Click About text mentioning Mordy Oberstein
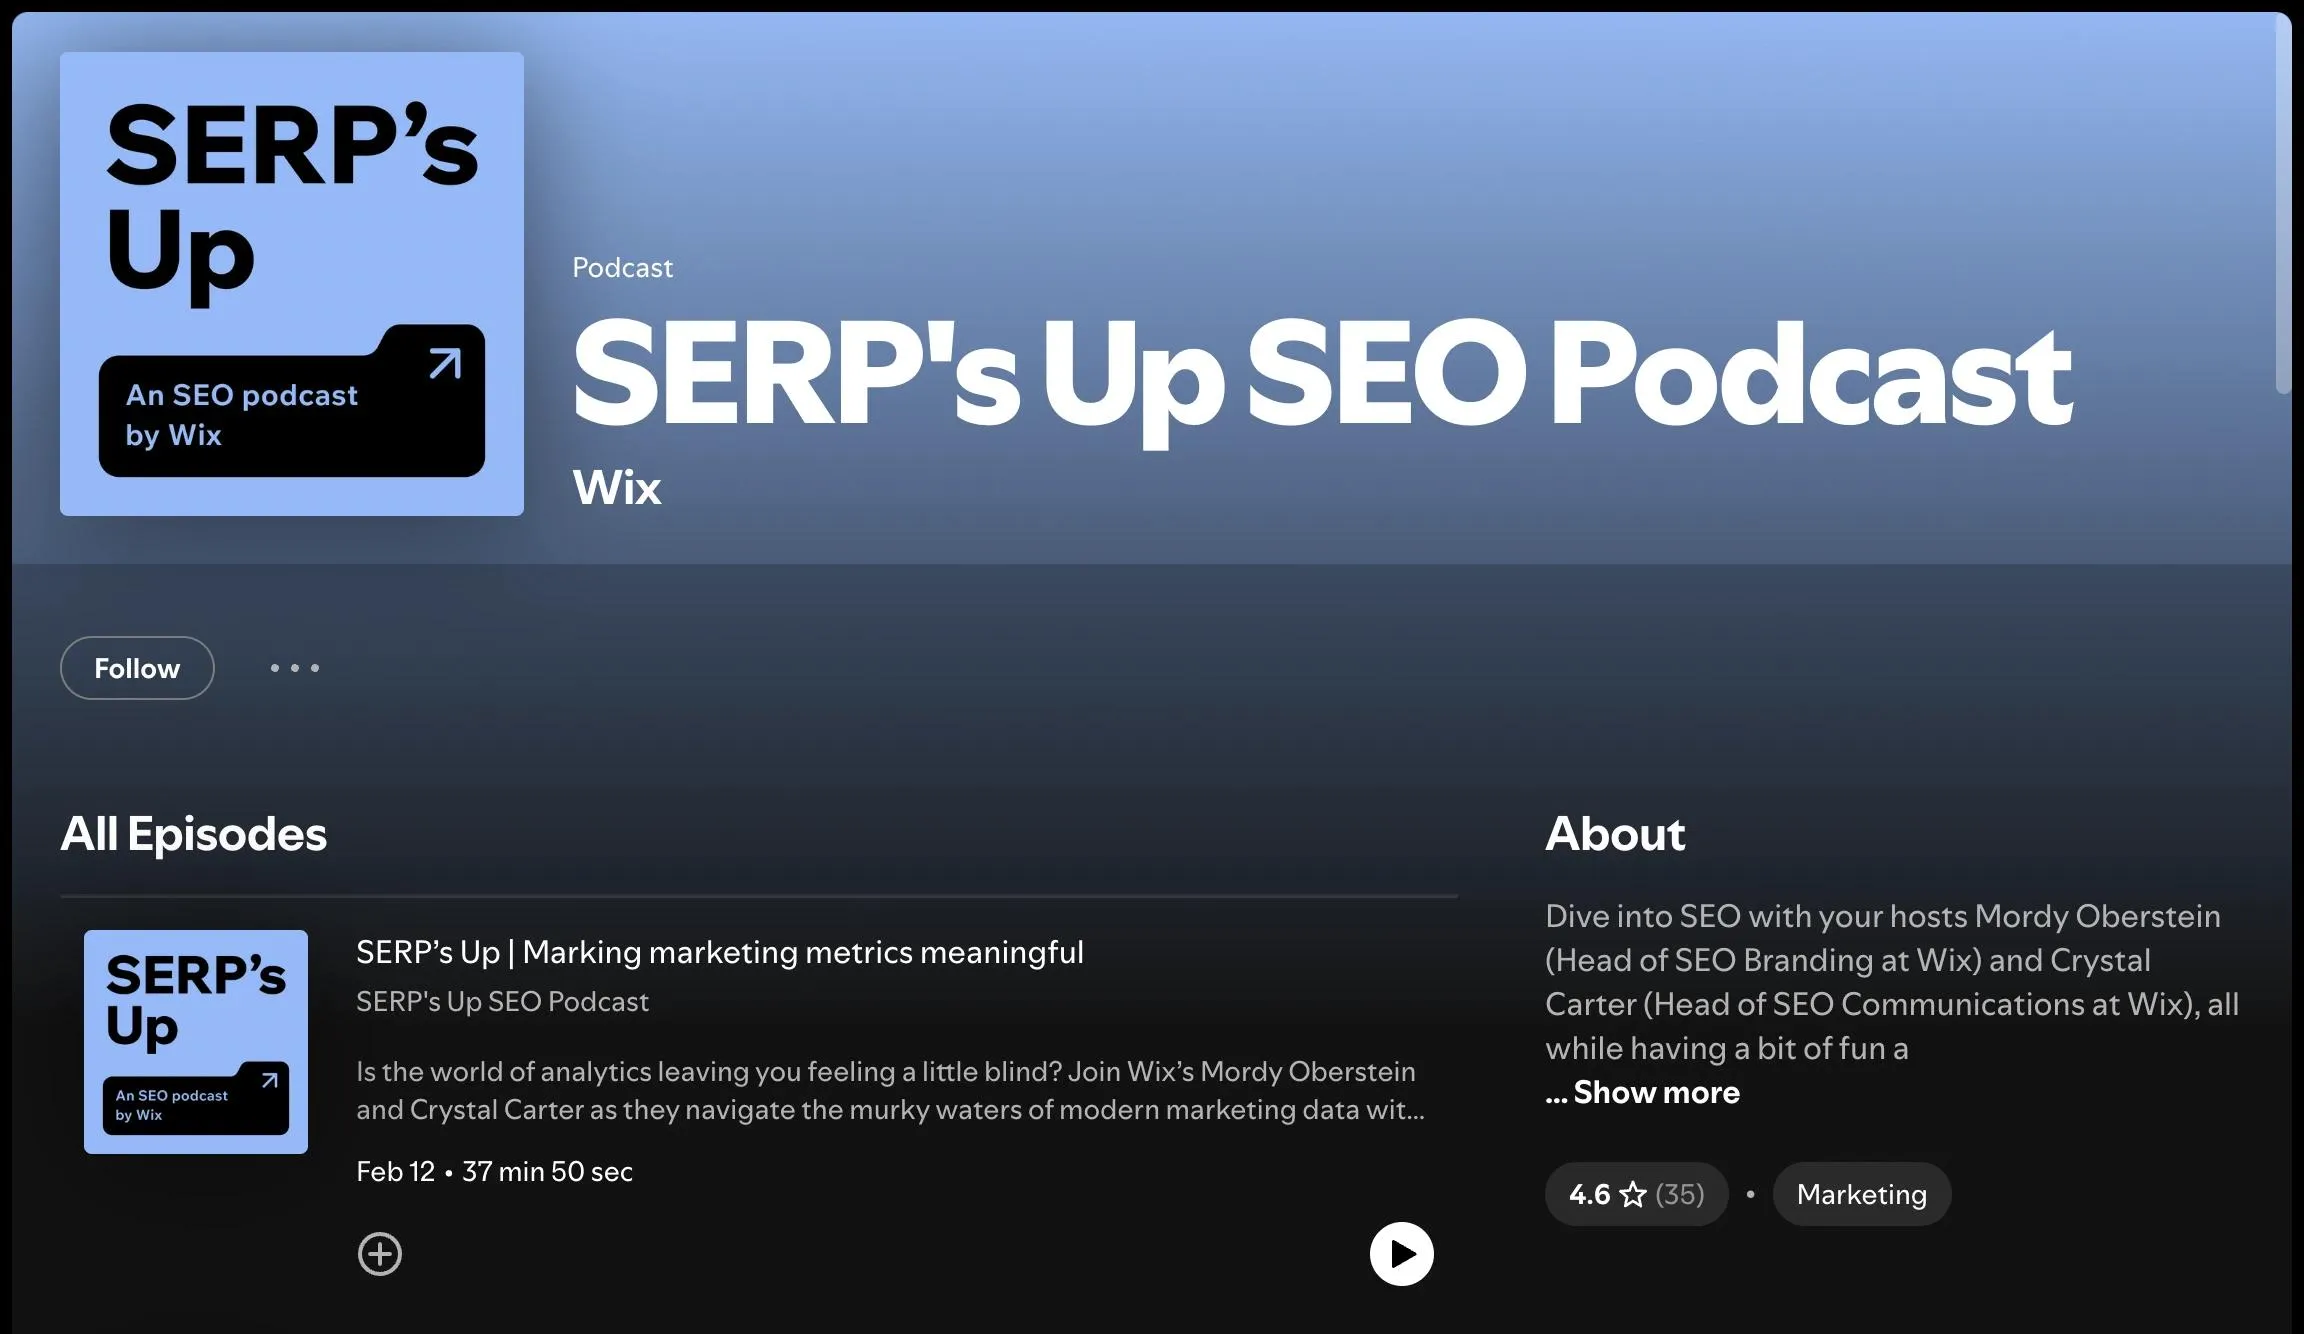Viewport: 2304px width, 1334px height. pyautogui.click(x=1892, y=982)
